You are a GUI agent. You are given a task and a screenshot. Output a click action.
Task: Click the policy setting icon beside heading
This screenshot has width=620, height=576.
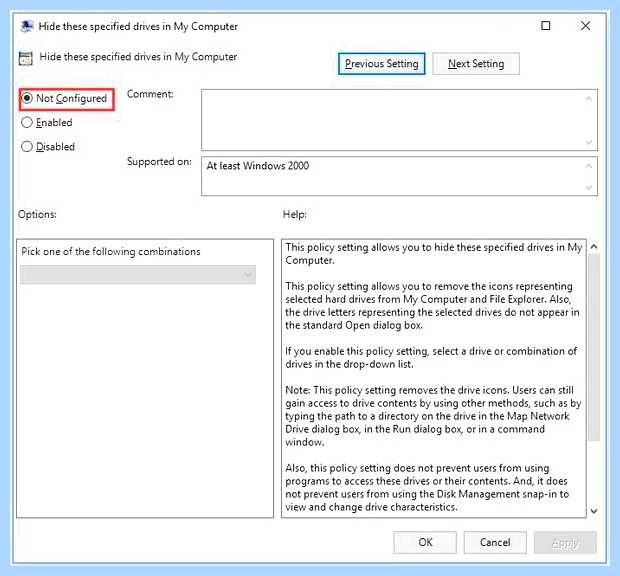(x=26, y=58)
